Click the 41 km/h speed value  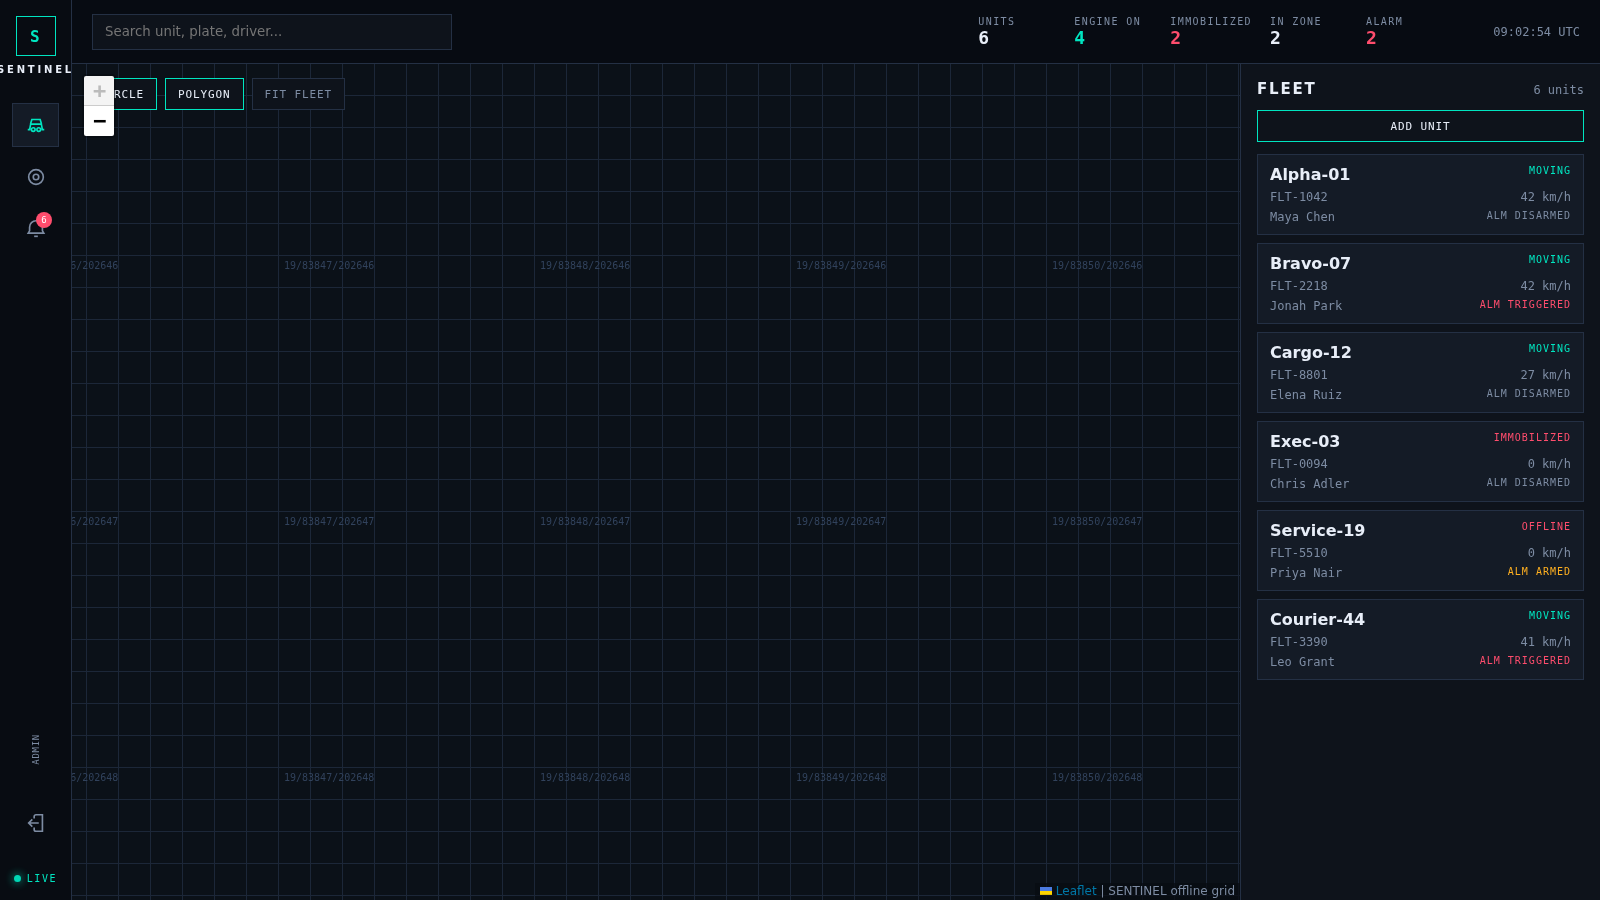pyautogui.click(x=1545, y=642)
